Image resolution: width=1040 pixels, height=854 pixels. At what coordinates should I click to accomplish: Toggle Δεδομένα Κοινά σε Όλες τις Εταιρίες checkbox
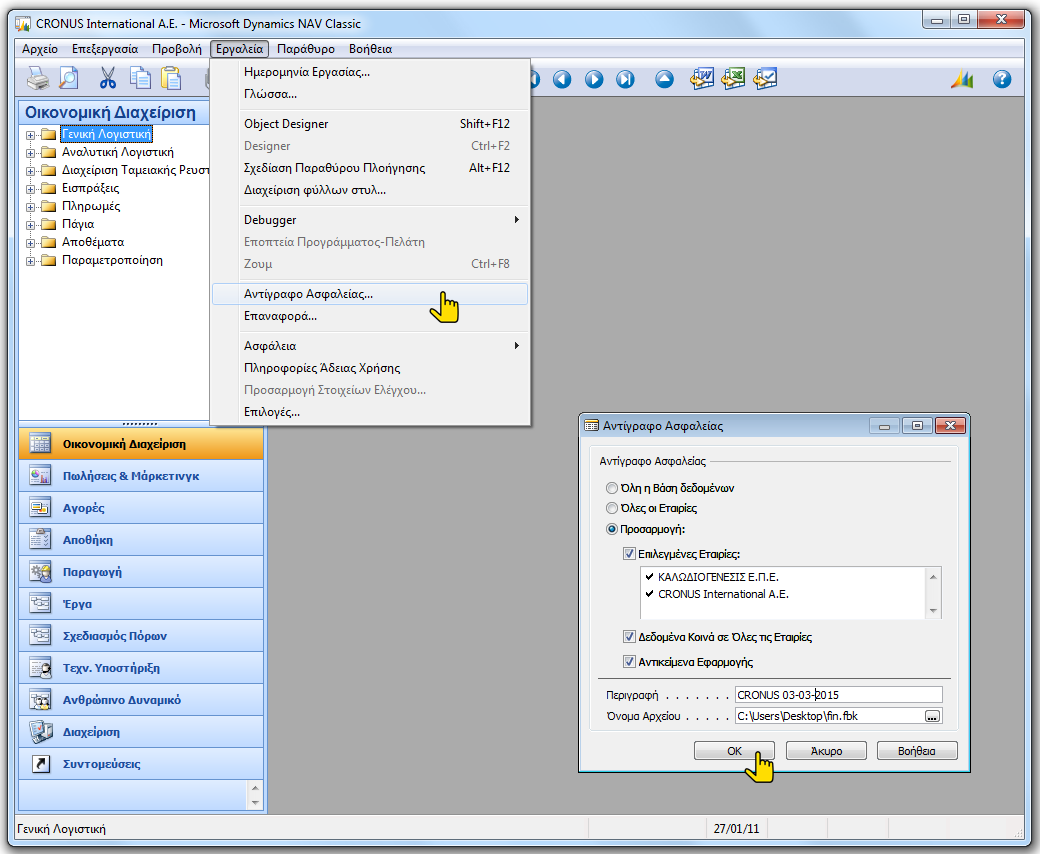click(629, 637)
